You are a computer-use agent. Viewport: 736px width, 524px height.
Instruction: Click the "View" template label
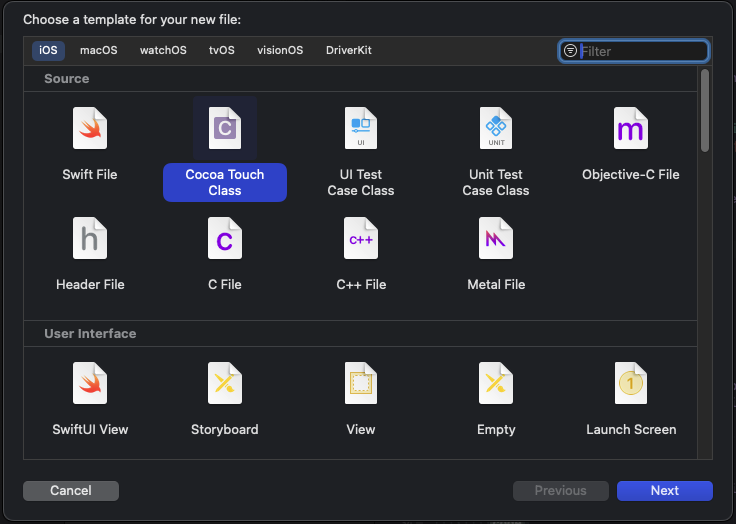[x=360, y=430]
